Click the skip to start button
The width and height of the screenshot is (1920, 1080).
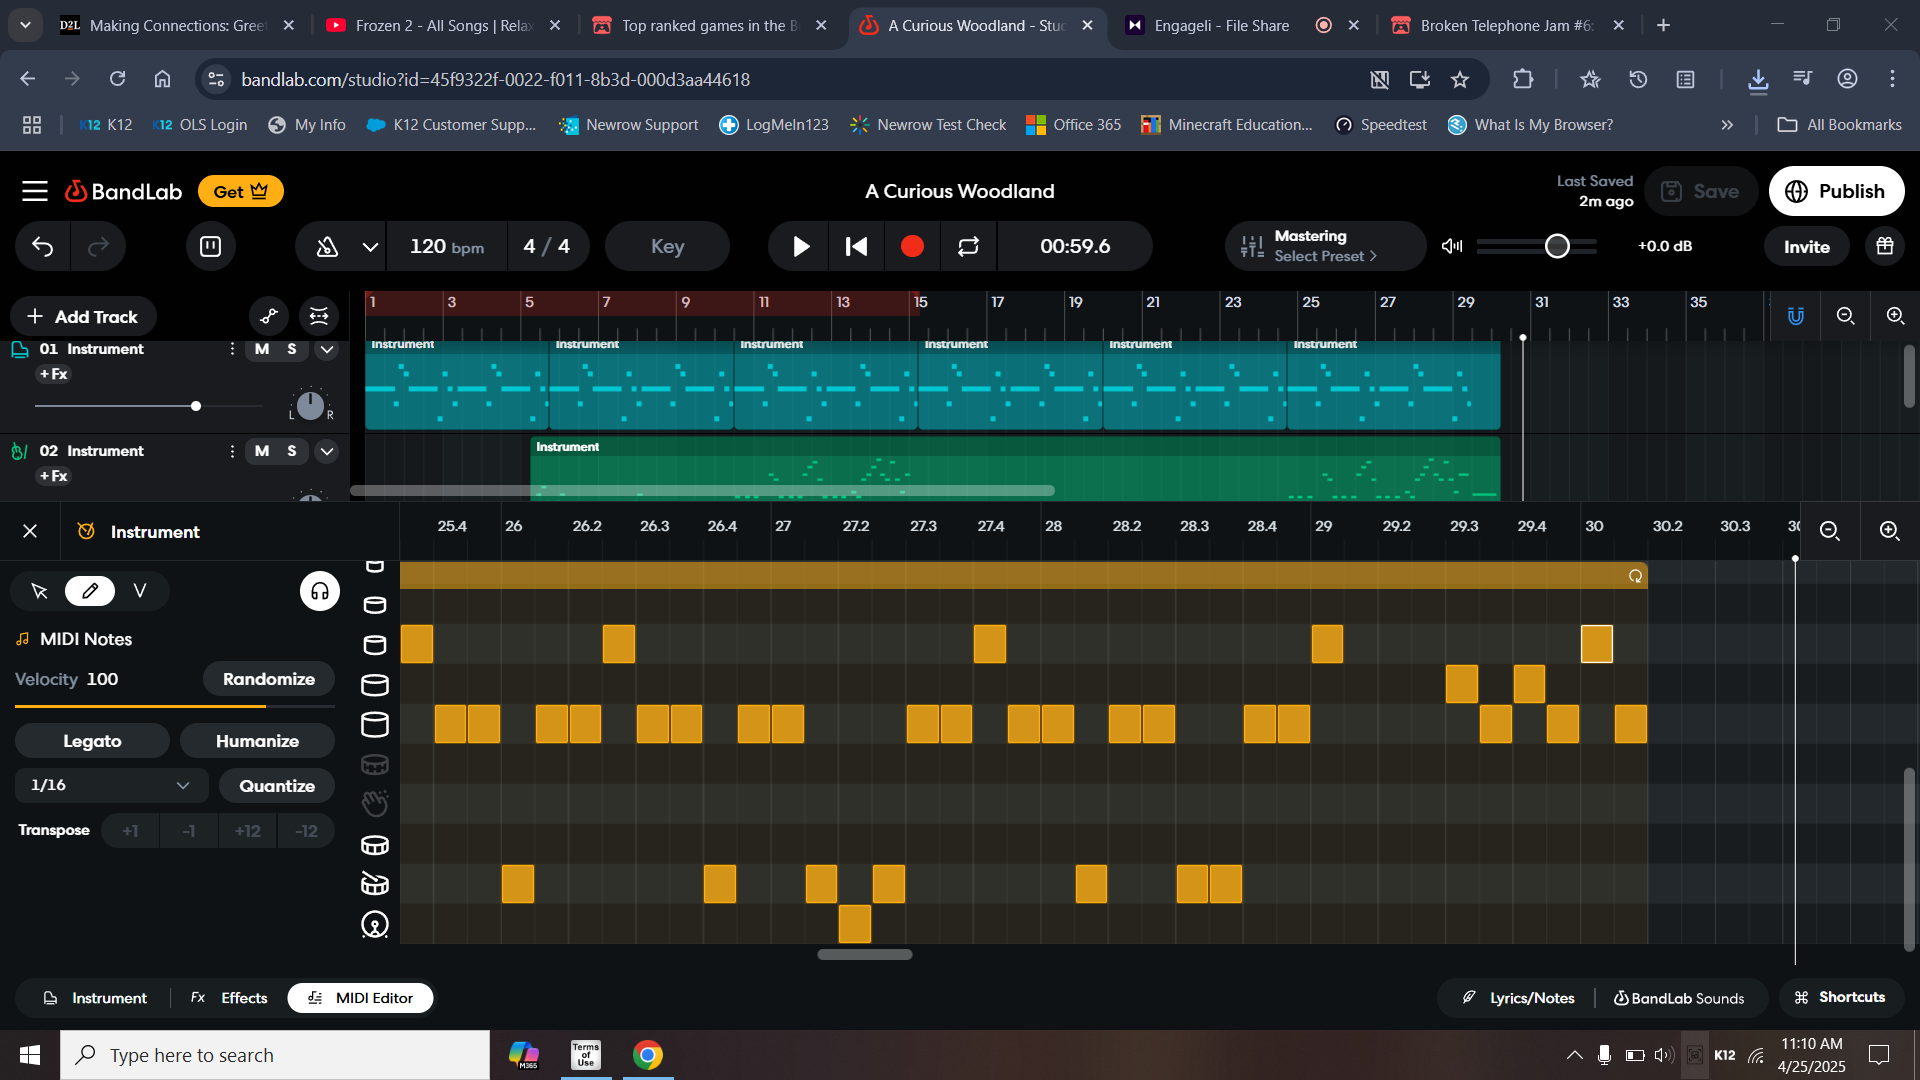pyautogui.click(x=856, y=247)
